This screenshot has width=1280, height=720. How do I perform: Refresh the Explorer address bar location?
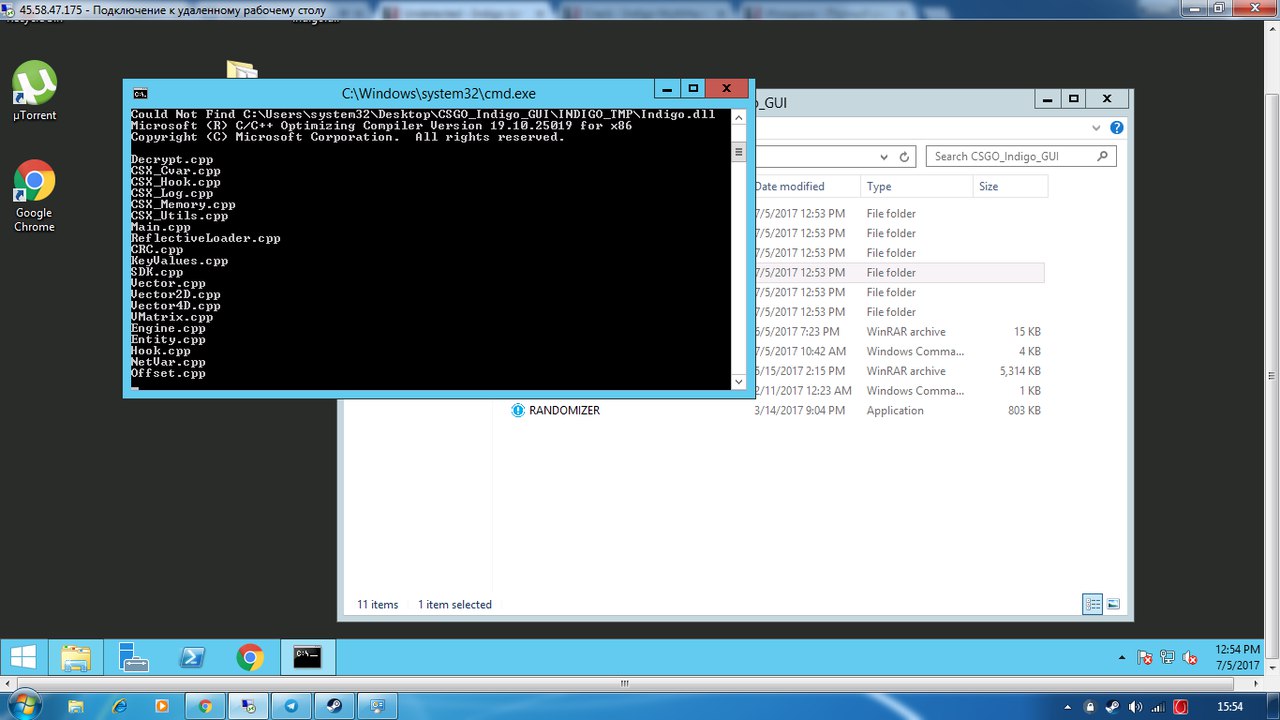point(904,157)
